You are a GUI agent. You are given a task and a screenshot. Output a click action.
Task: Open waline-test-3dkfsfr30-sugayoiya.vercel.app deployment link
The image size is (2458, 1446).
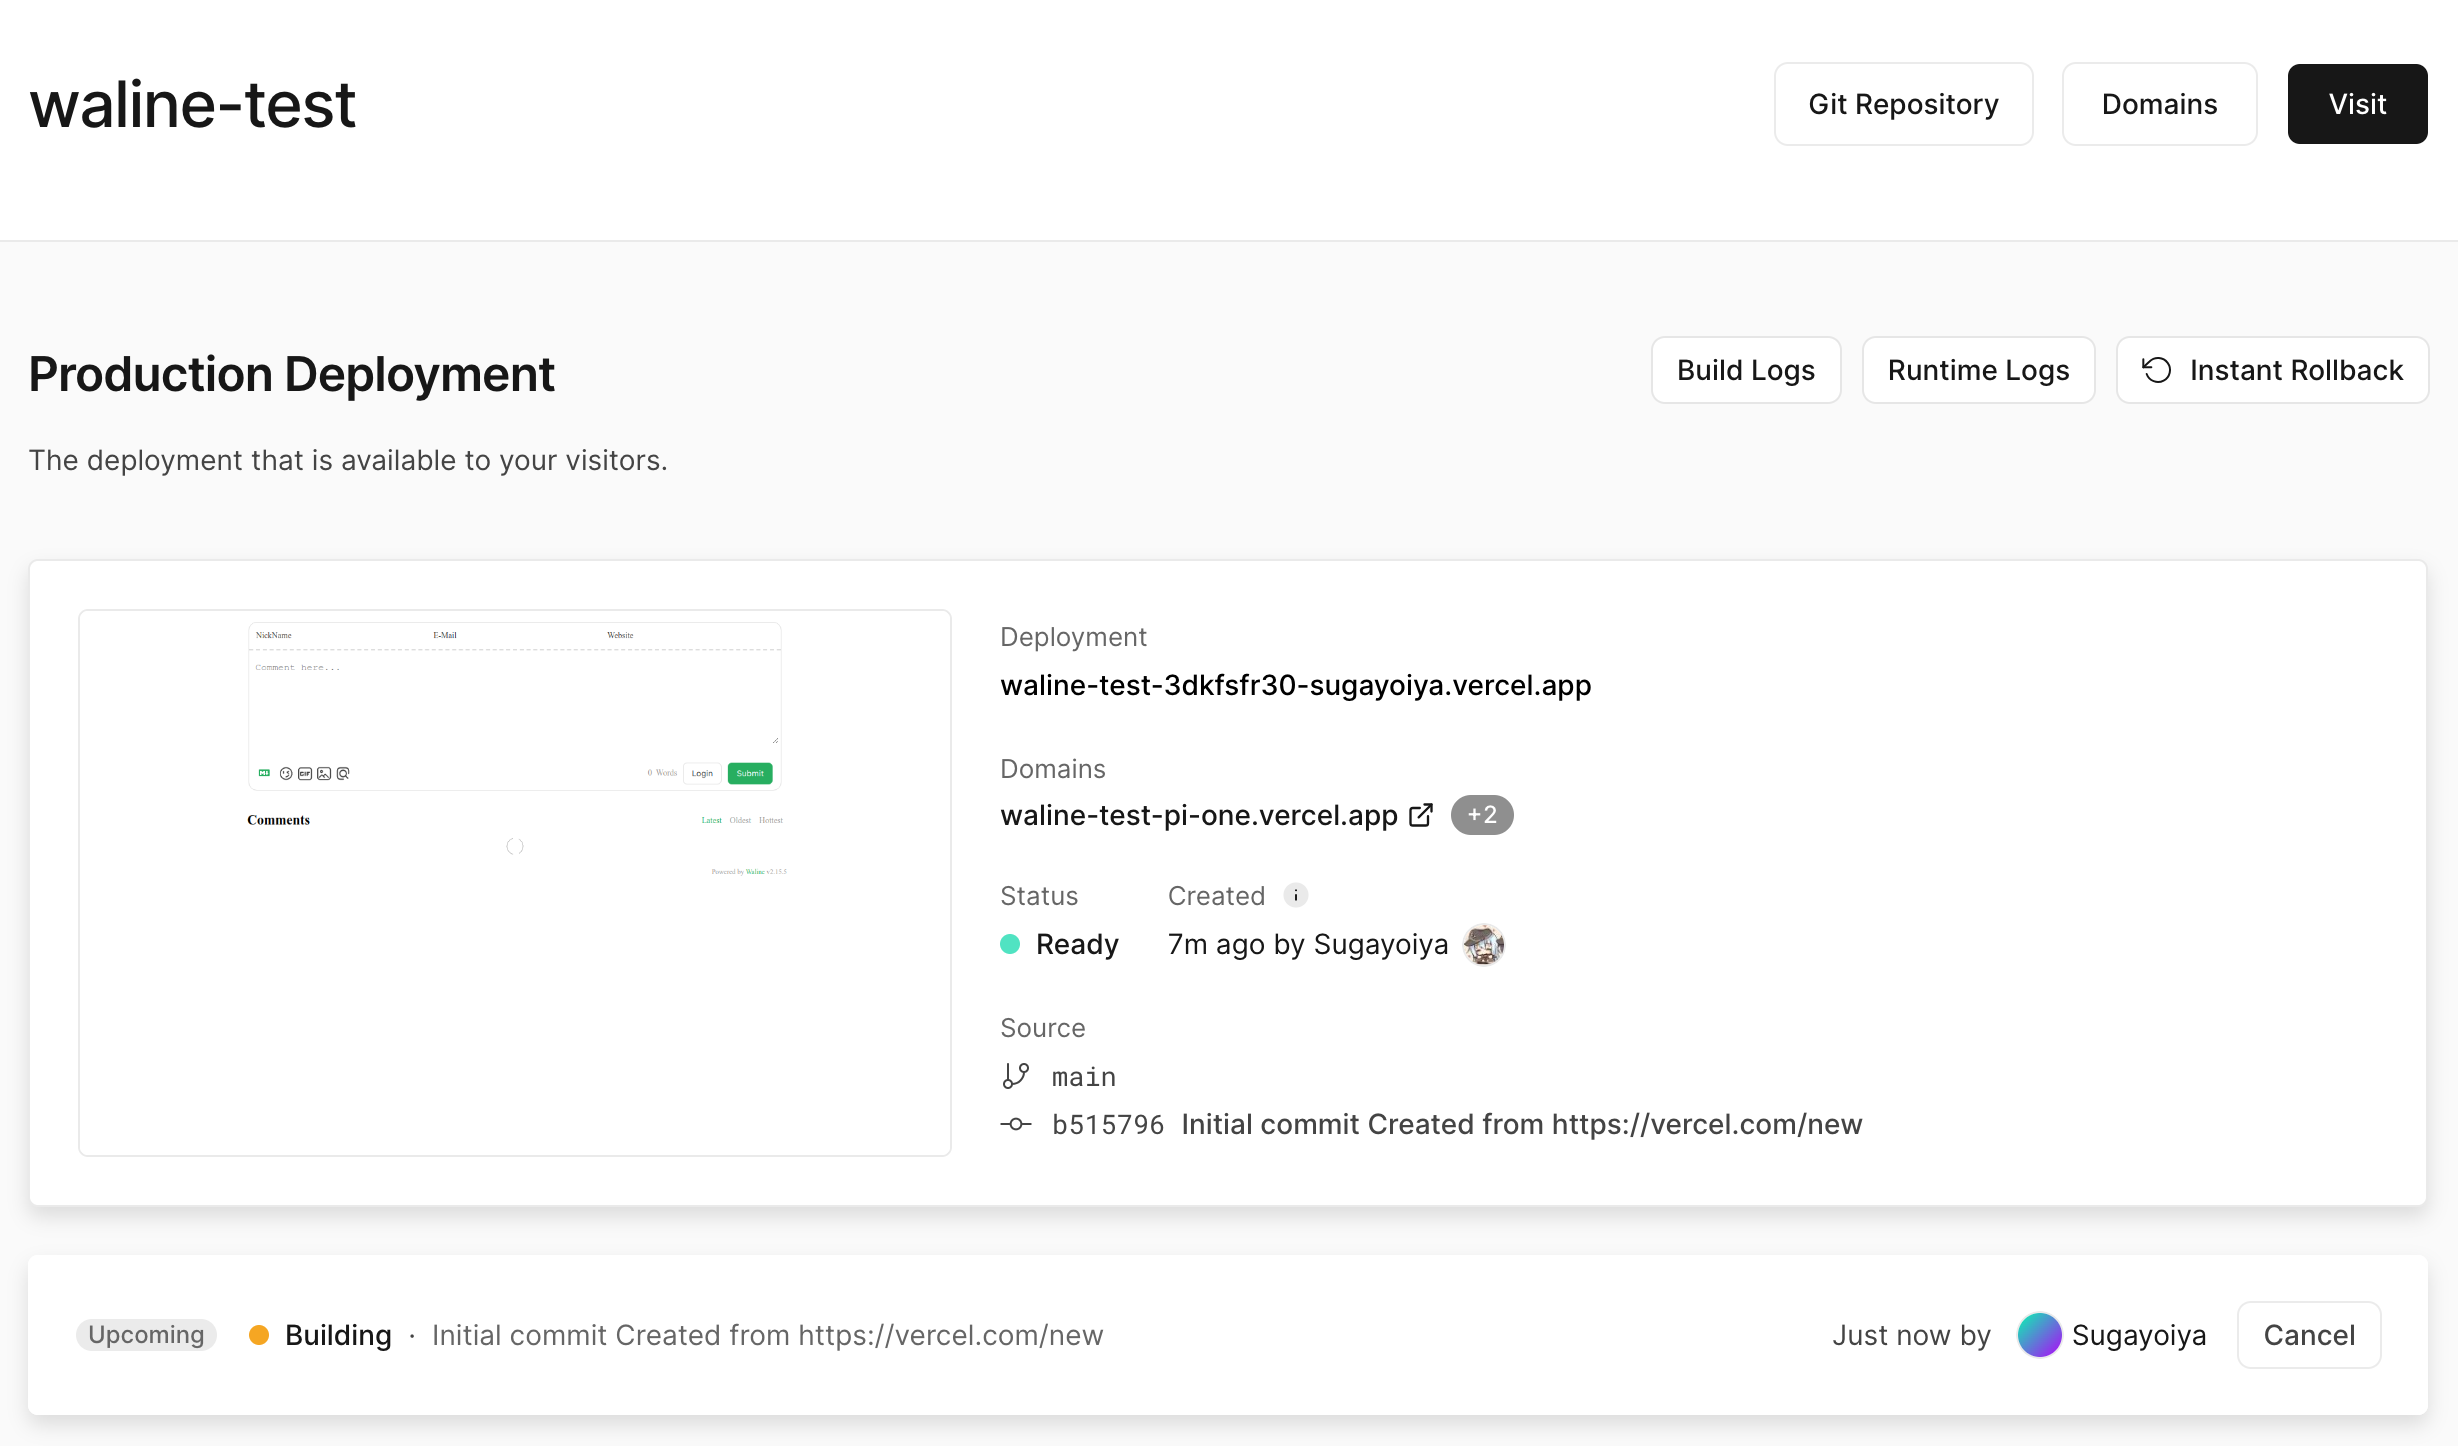click(1295, 685)
